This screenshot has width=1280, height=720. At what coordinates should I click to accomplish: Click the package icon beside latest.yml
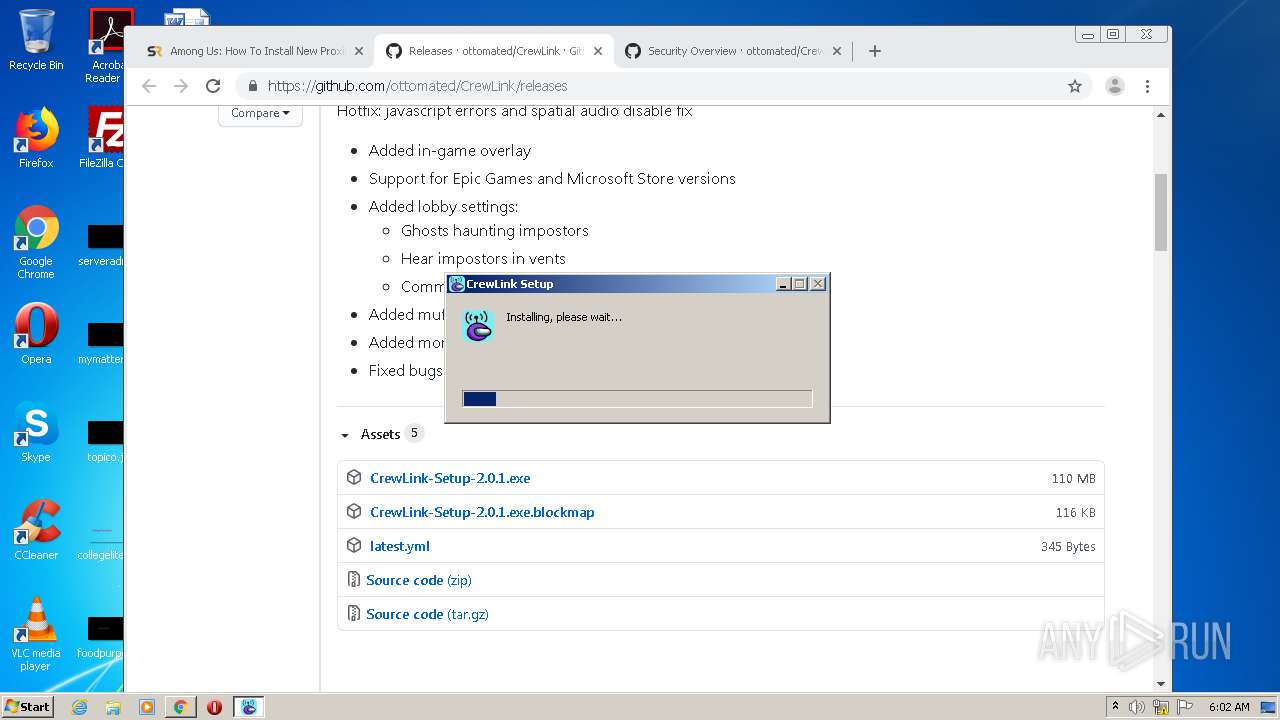(354, 546)
